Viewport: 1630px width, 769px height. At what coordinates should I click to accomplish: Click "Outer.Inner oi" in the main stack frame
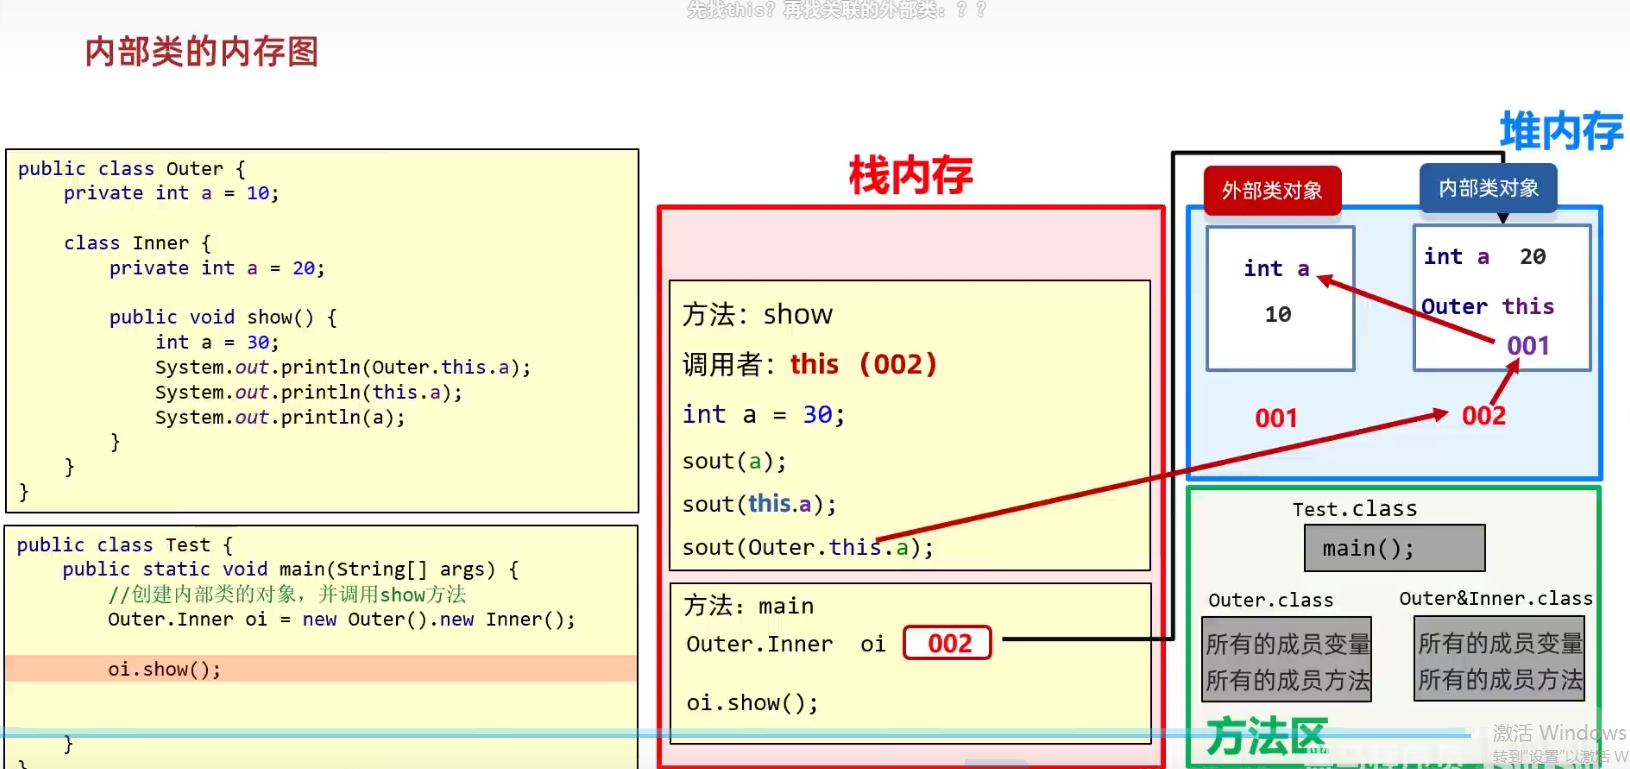786,644
